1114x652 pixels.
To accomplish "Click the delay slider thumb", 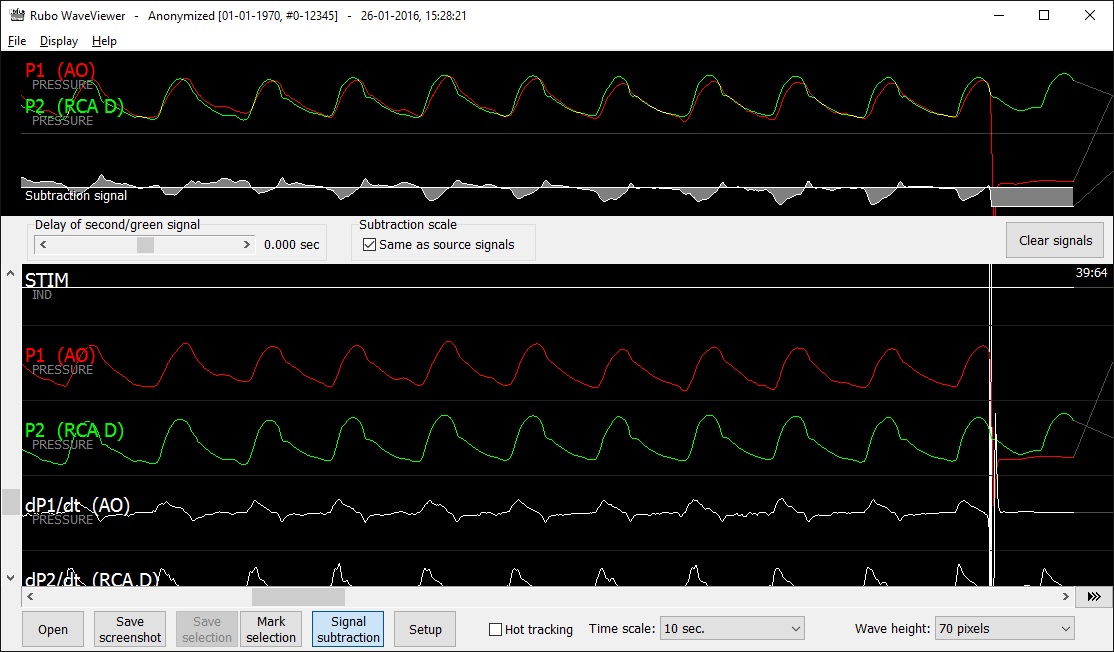I will (145, 244).
